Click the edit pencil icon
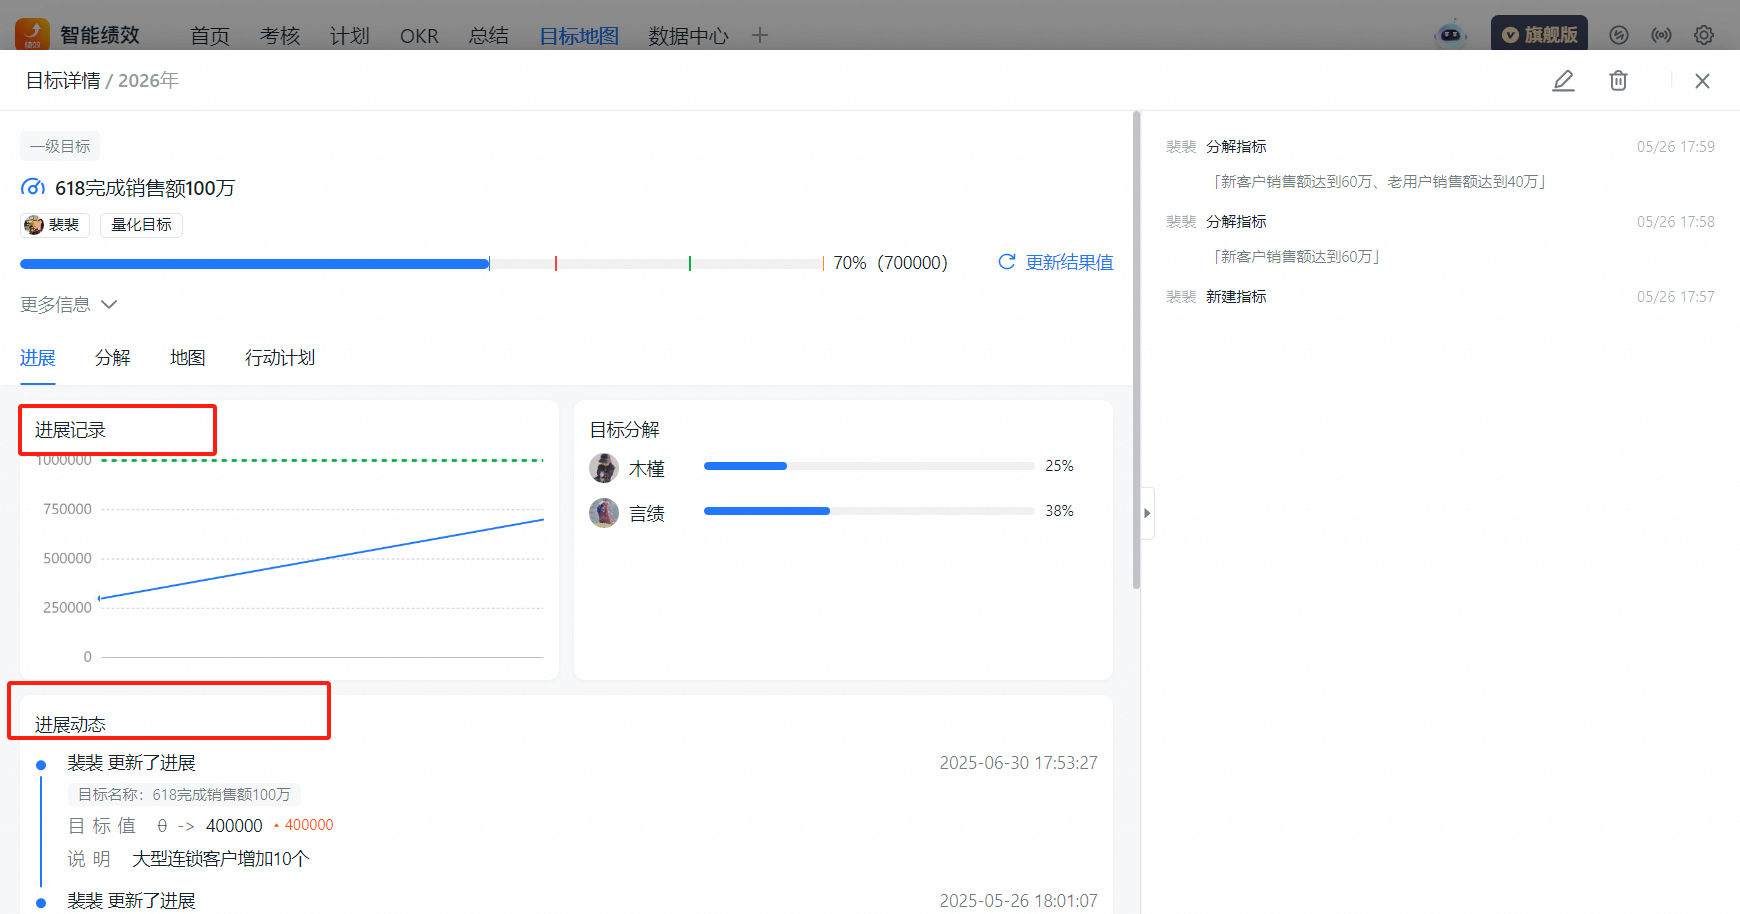This screenshot has width=1740, height=914. coord(1563,81)
